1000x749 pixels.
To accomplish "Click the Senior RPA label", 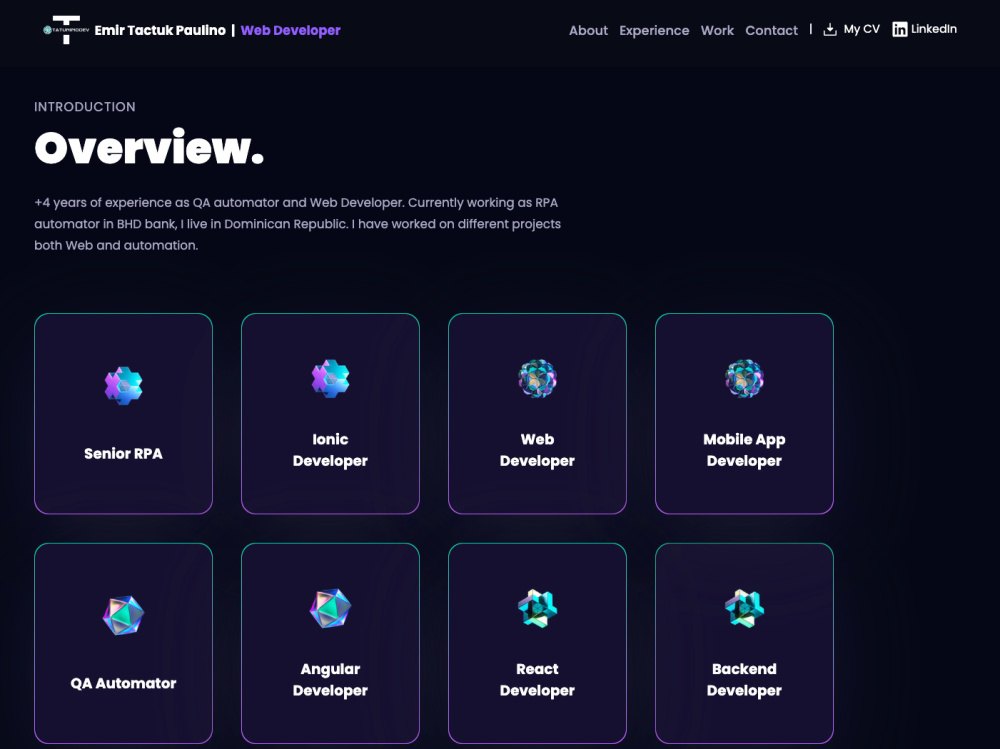I will tap(123, 454).
